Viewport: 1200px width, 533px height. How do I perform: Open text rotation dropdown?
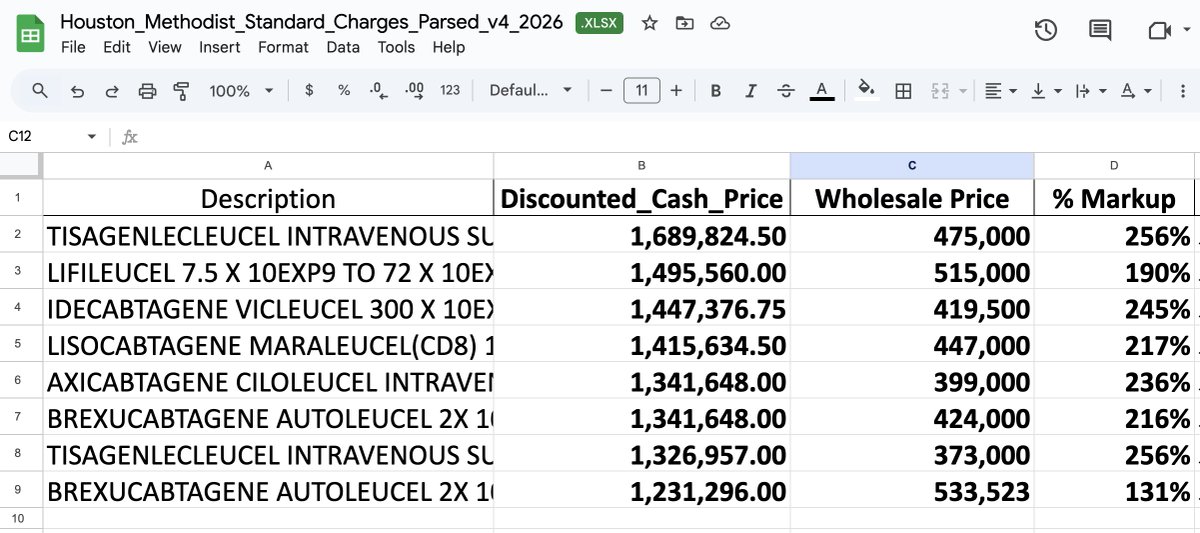coord(1135,91)
